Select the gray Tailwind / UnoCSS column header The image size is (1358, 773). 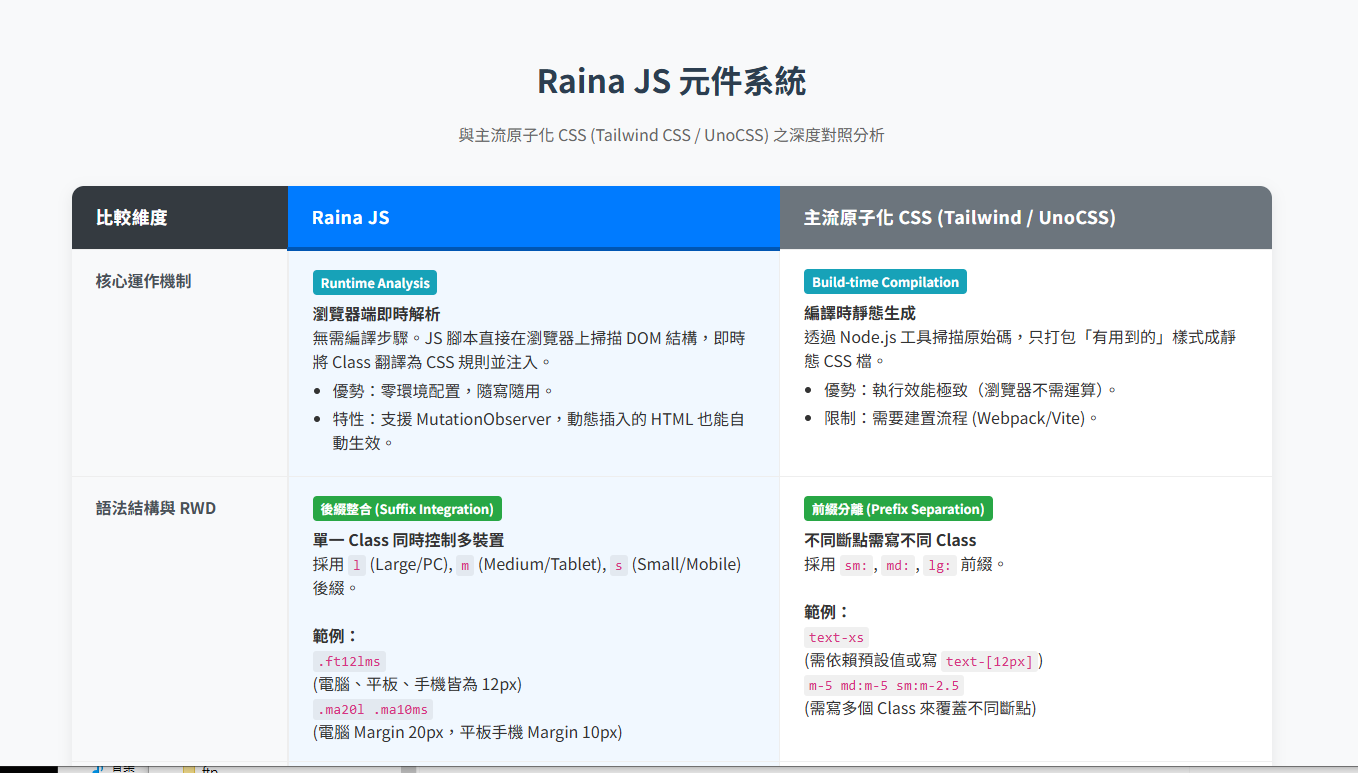click(959, 217)
